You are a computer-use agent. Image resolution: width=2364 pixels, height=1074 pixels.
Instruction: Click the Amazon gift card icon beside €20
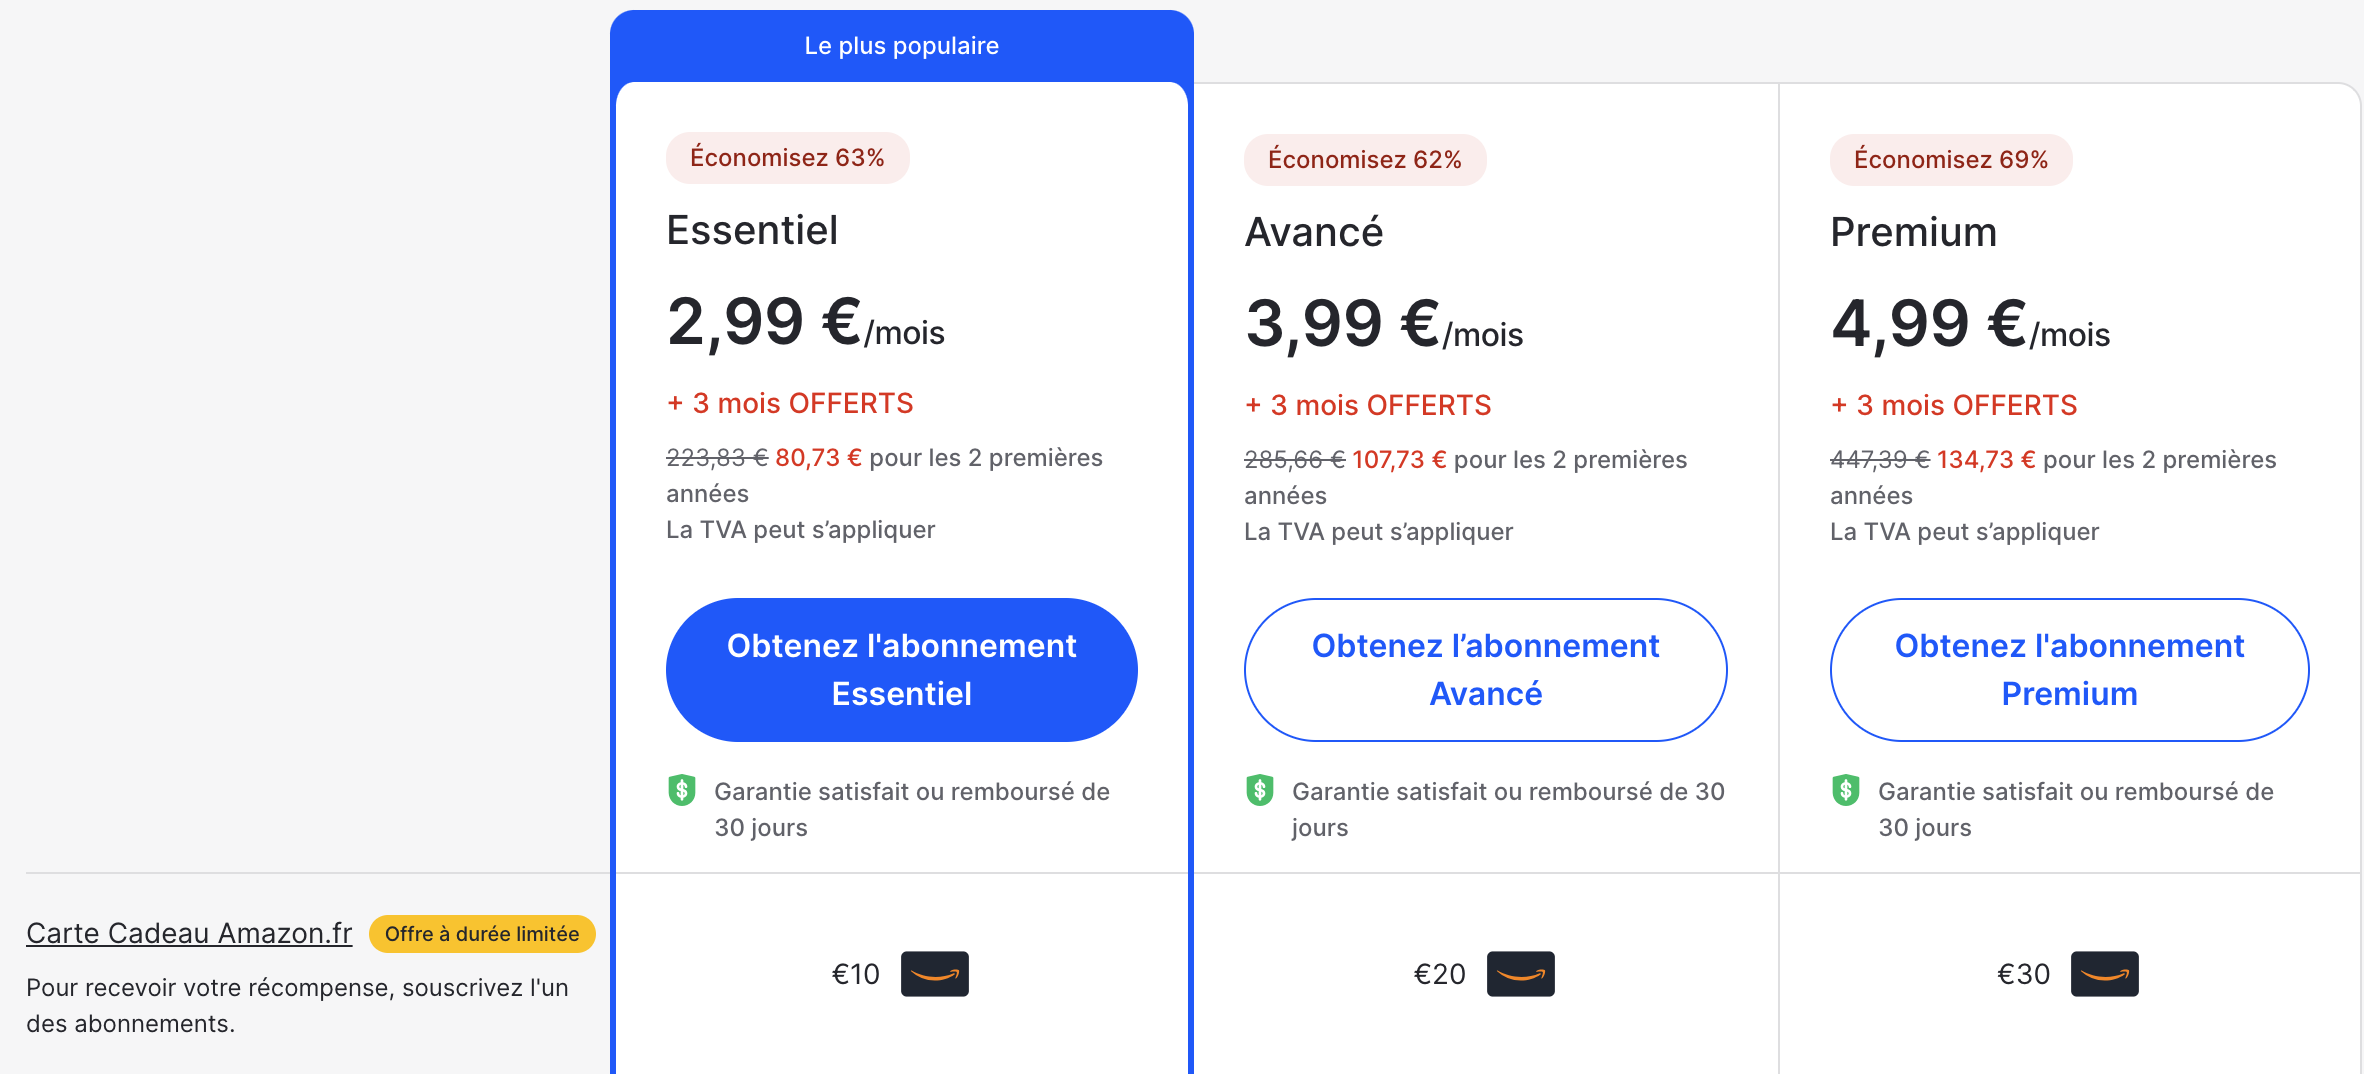1521,974
